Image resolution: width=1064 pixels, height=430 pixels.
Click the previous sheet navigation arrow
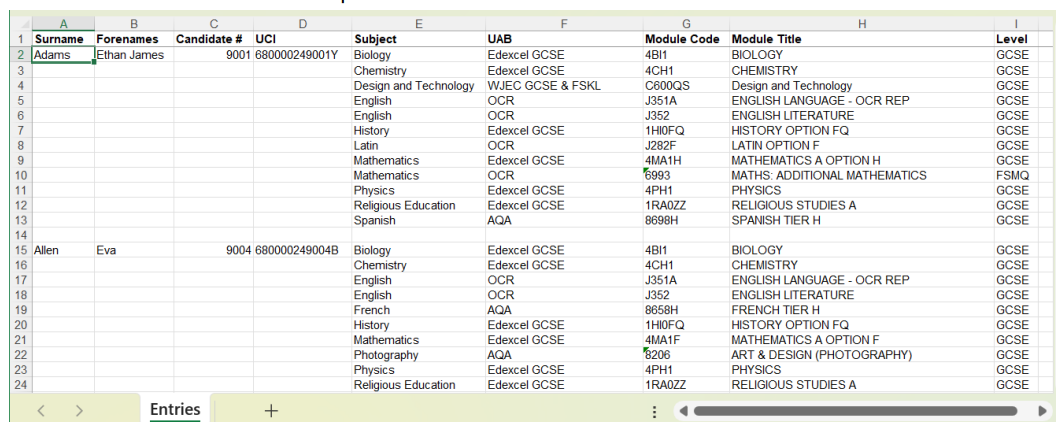coord(41,411)
